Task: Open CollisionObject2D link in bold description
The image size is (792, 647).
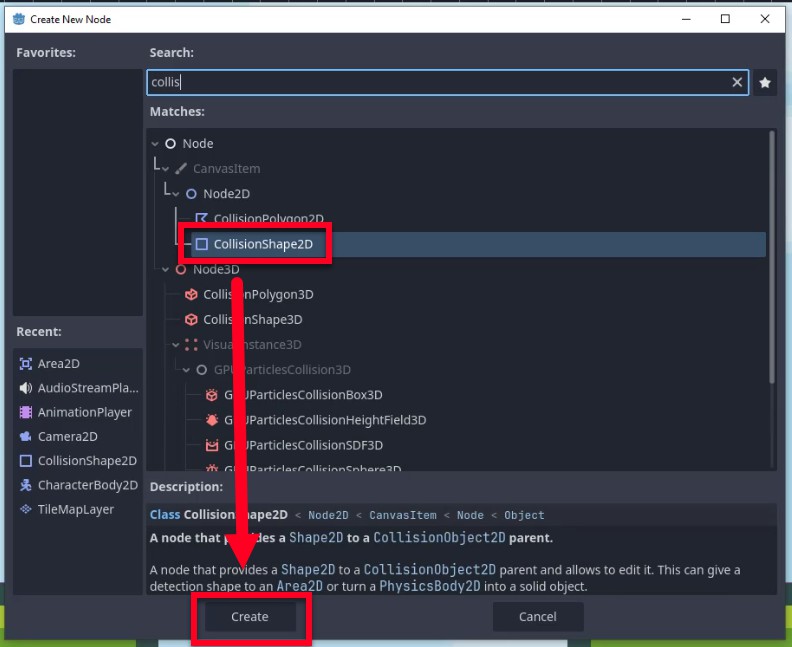Action: [439, 538]
